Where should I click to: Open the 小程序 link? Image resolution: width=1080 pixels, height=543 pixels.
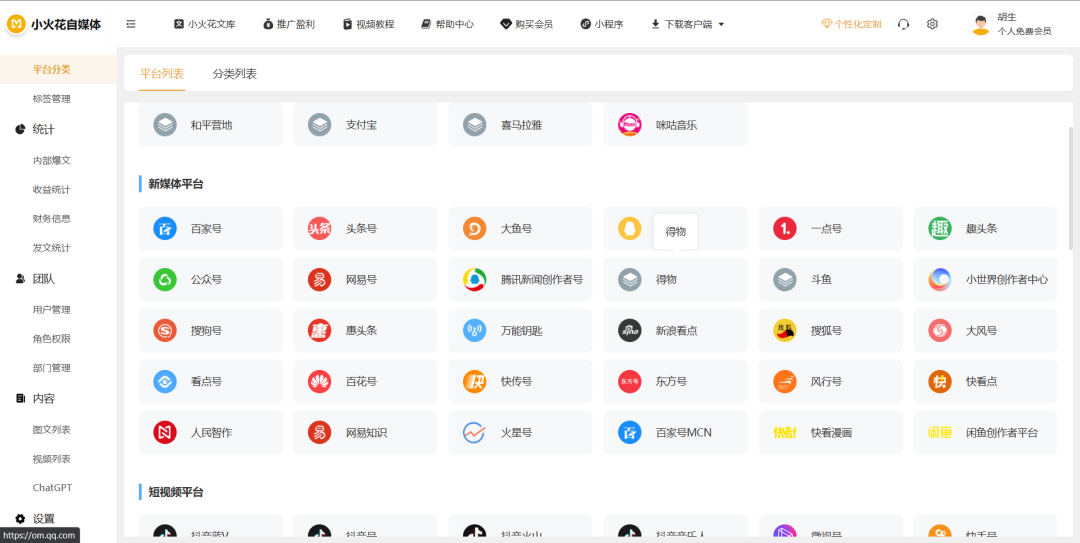coord(602,24)
